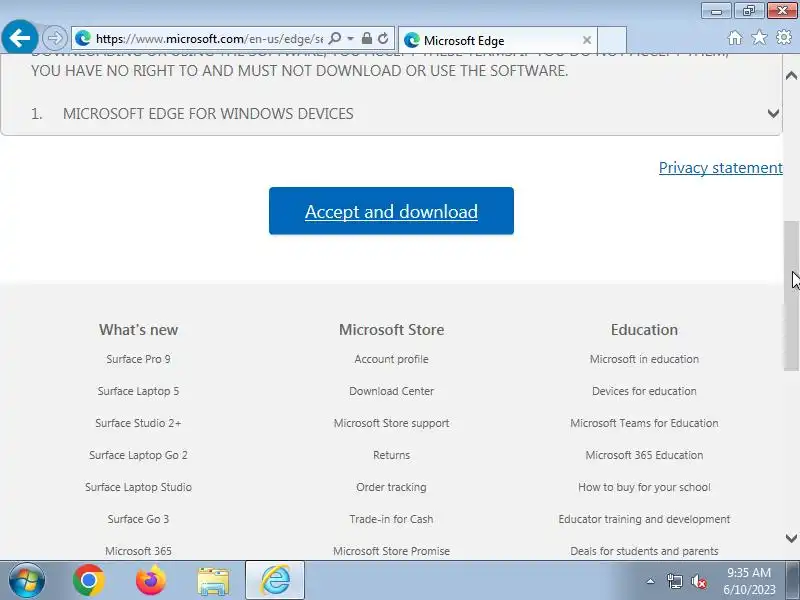Open Microsoft 365 Education link
The width and height of the screenshot is (800, 600).
[x=644, y=455]
